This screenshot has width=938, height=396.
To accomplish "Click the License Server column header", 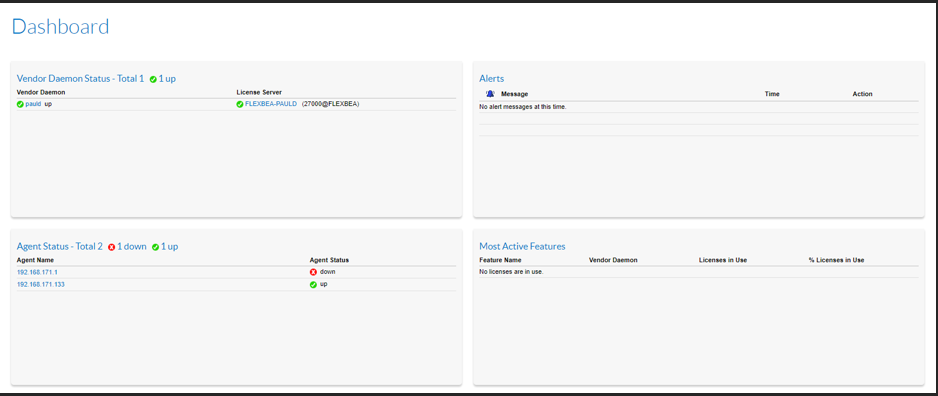I will tap(259, 92).
